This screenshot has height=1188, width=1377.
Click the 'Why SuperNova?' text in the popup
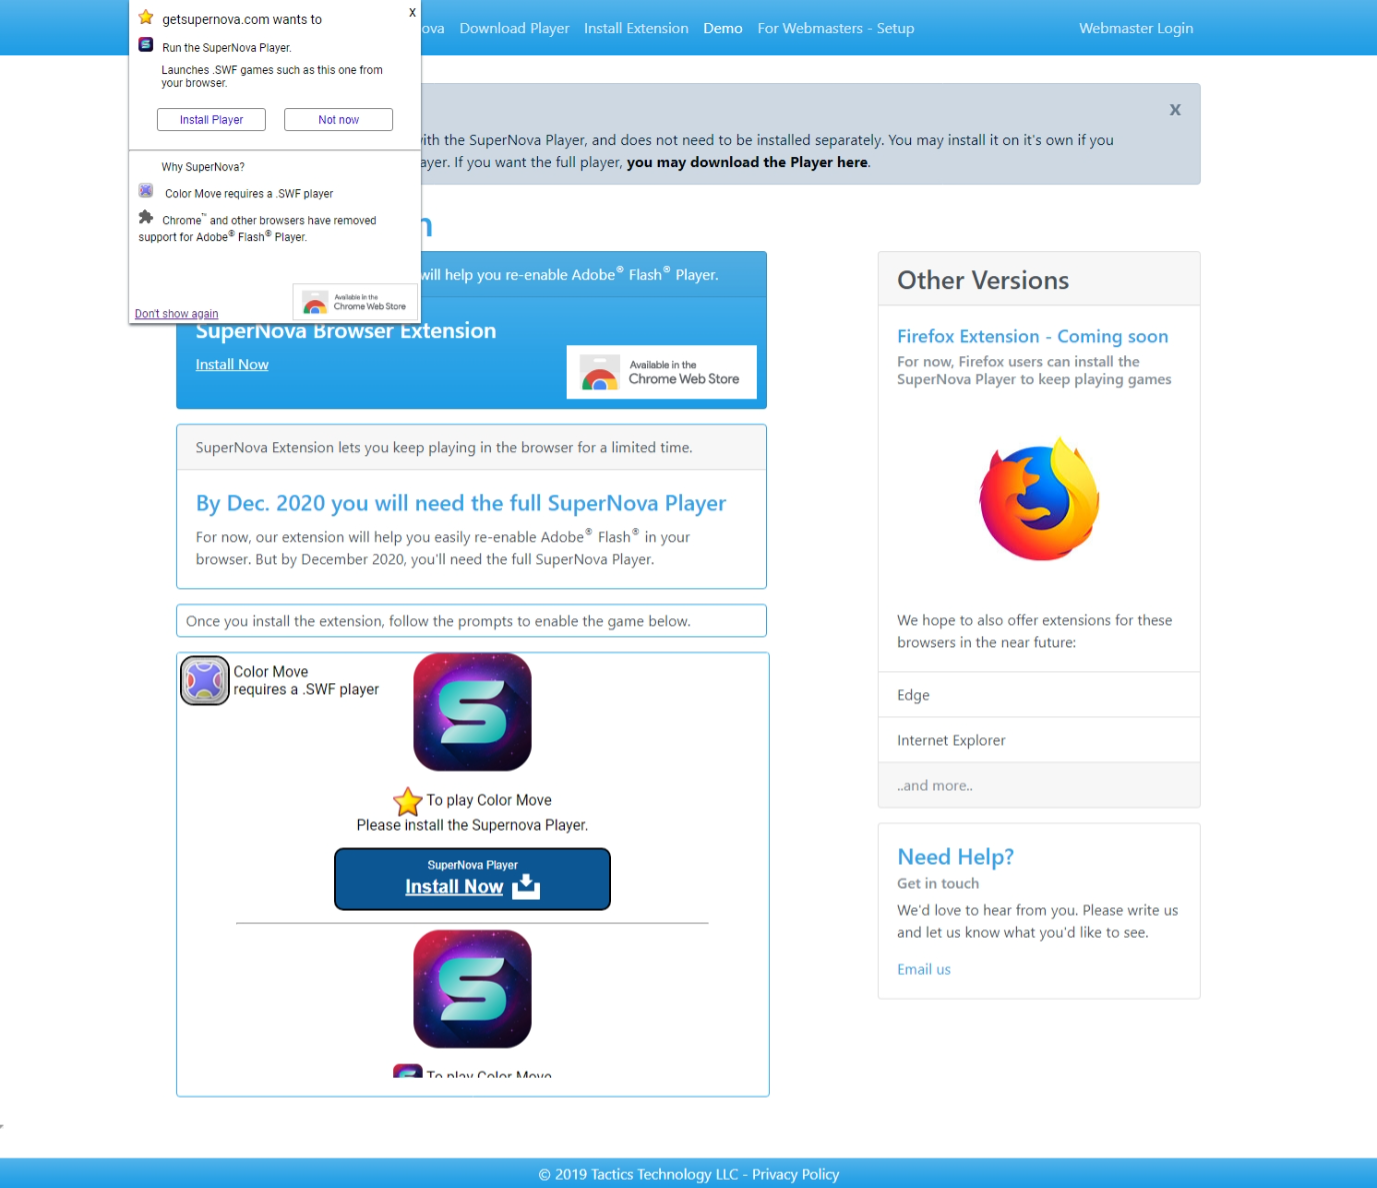coord(203,167)
